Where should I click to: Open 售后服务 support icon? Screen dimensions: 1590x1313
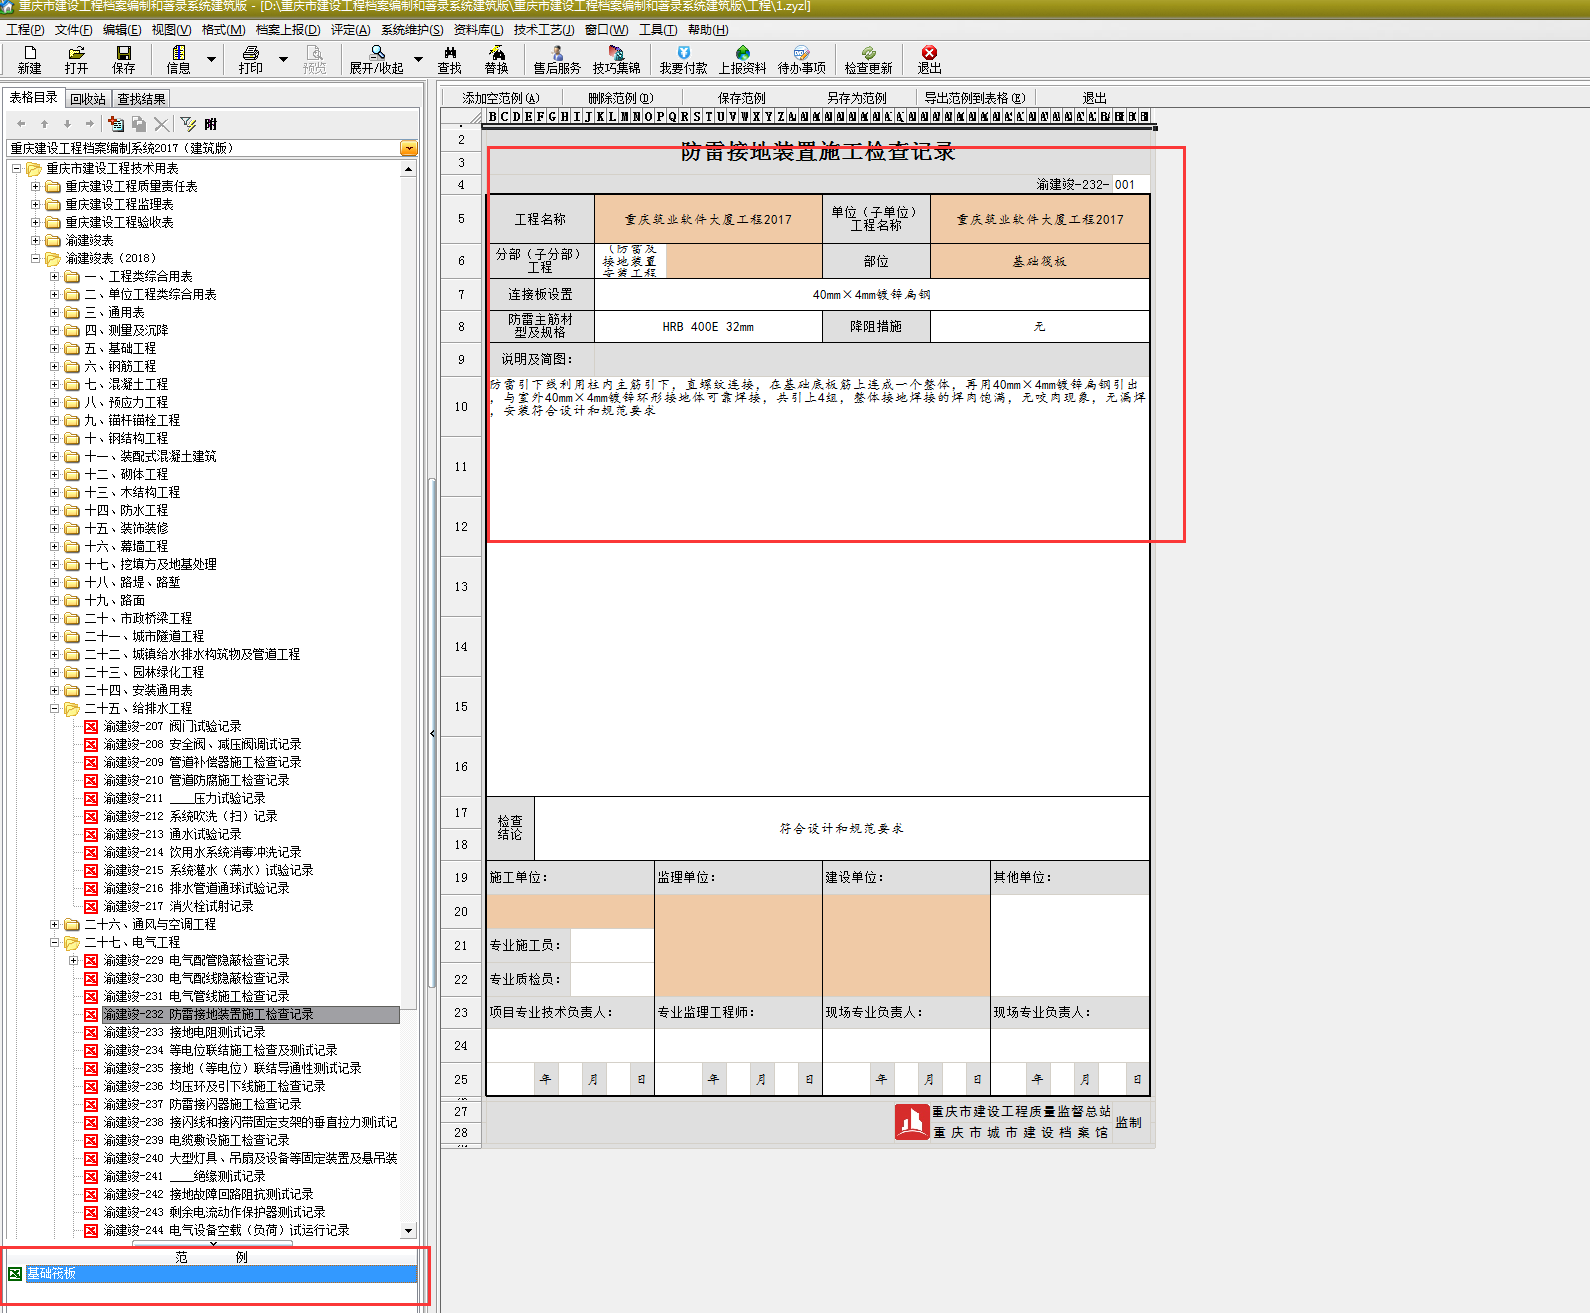tap(557, 59)
